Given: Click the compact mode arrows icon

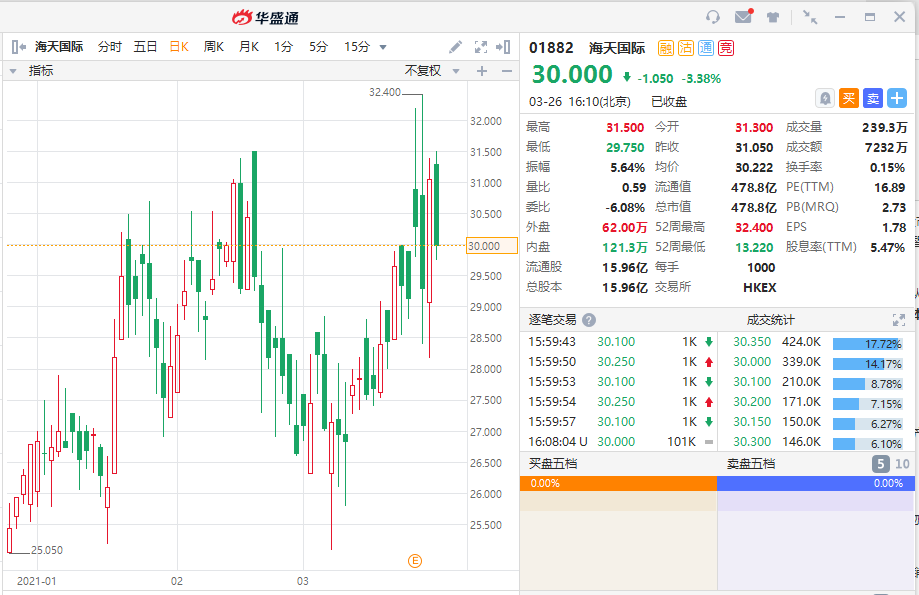Looking at the screenshot, I should 810,17.
